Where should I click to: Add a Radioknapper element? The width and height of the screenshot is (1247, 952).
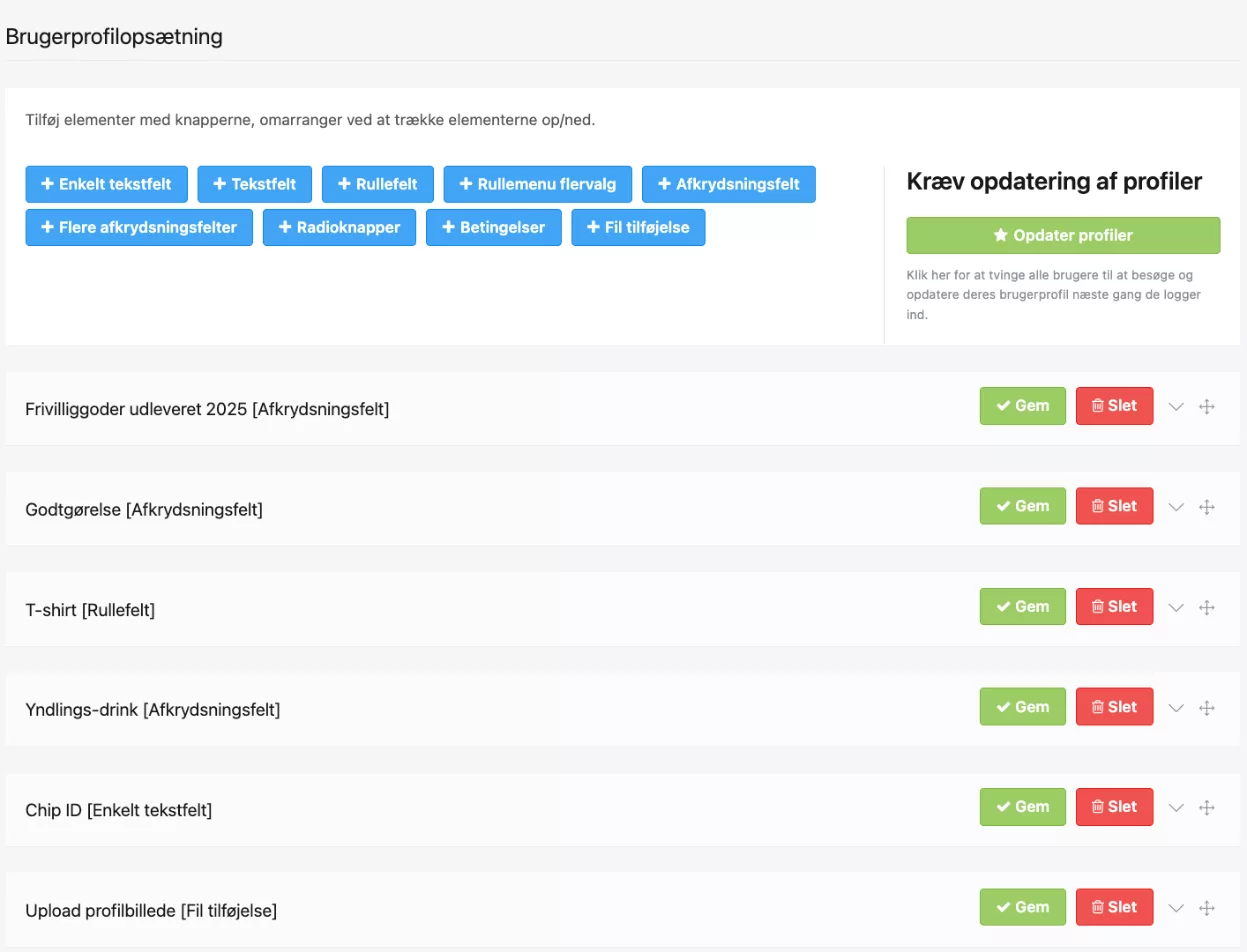340,227
